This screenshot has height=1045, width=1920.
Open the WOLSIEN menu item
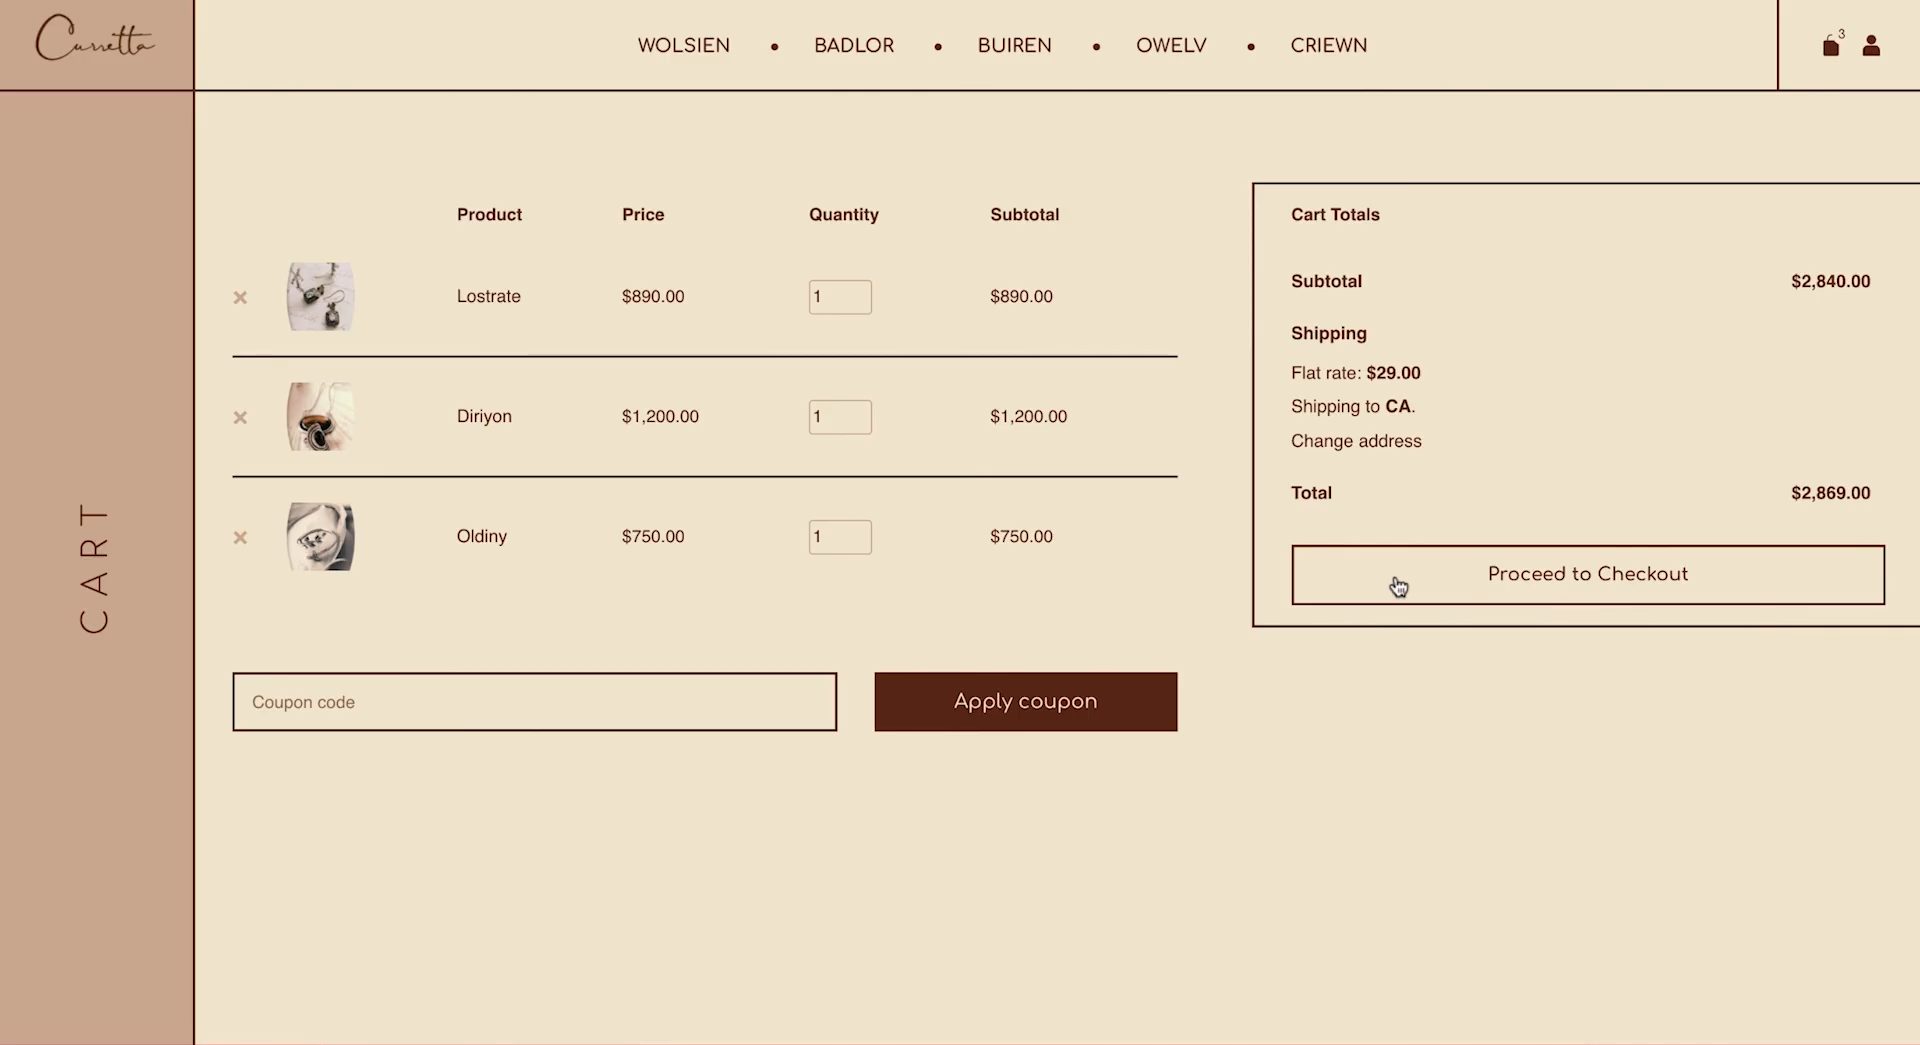pyautogui.click(x=683, y=45)
